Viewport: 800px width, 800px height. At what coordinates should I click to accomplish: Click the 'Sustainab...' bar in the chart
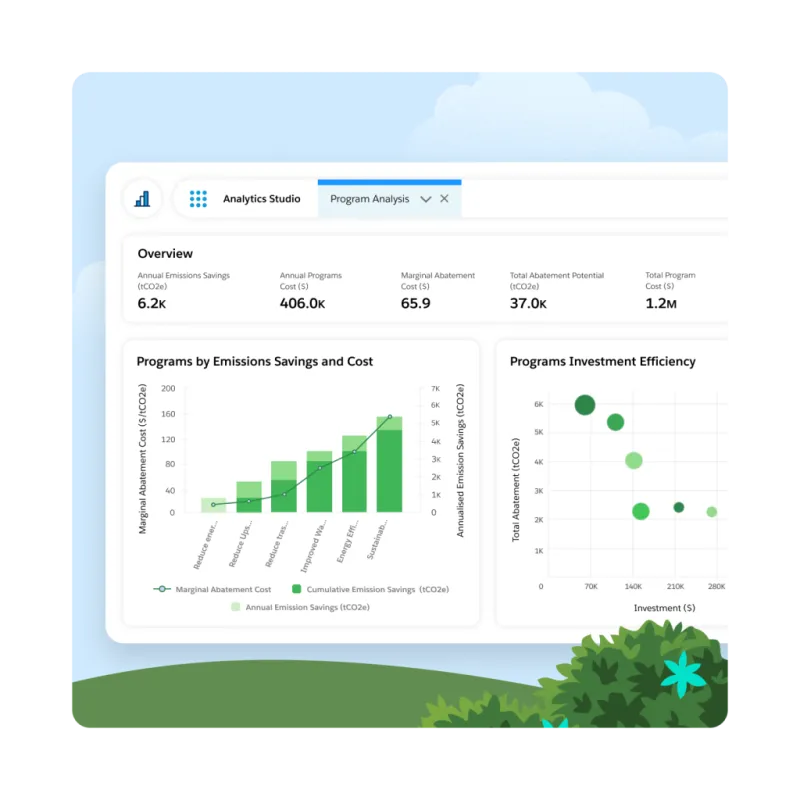[x=389, y=464]
